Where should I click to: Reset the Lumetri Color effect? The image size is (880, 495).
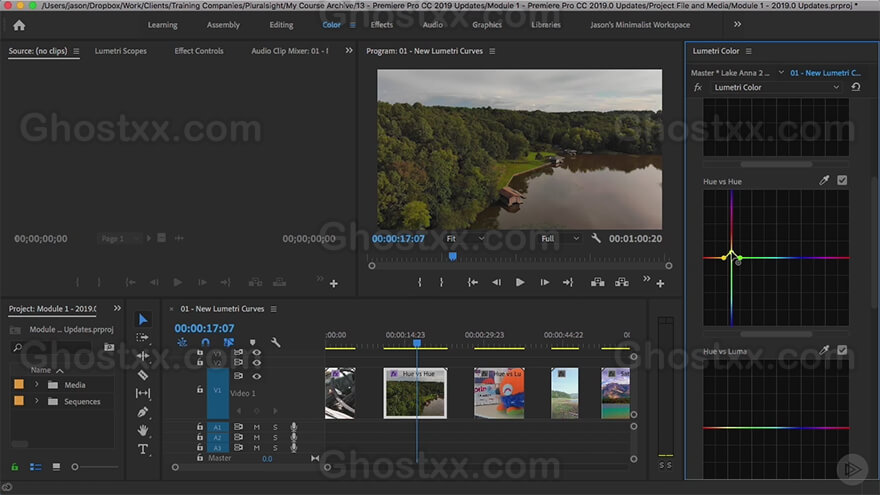coord(856,88)
